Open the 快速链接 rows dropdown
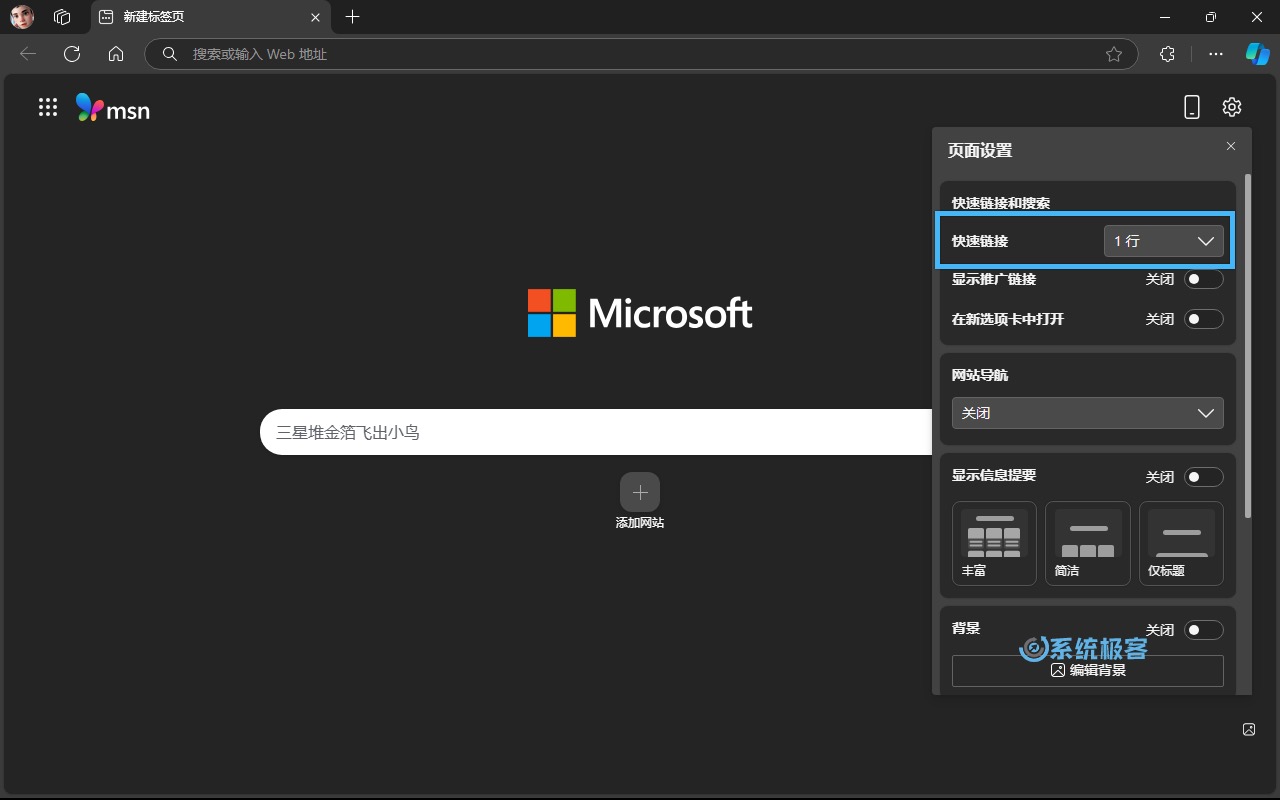1280x800 pixels. [x=1164, y=241]
